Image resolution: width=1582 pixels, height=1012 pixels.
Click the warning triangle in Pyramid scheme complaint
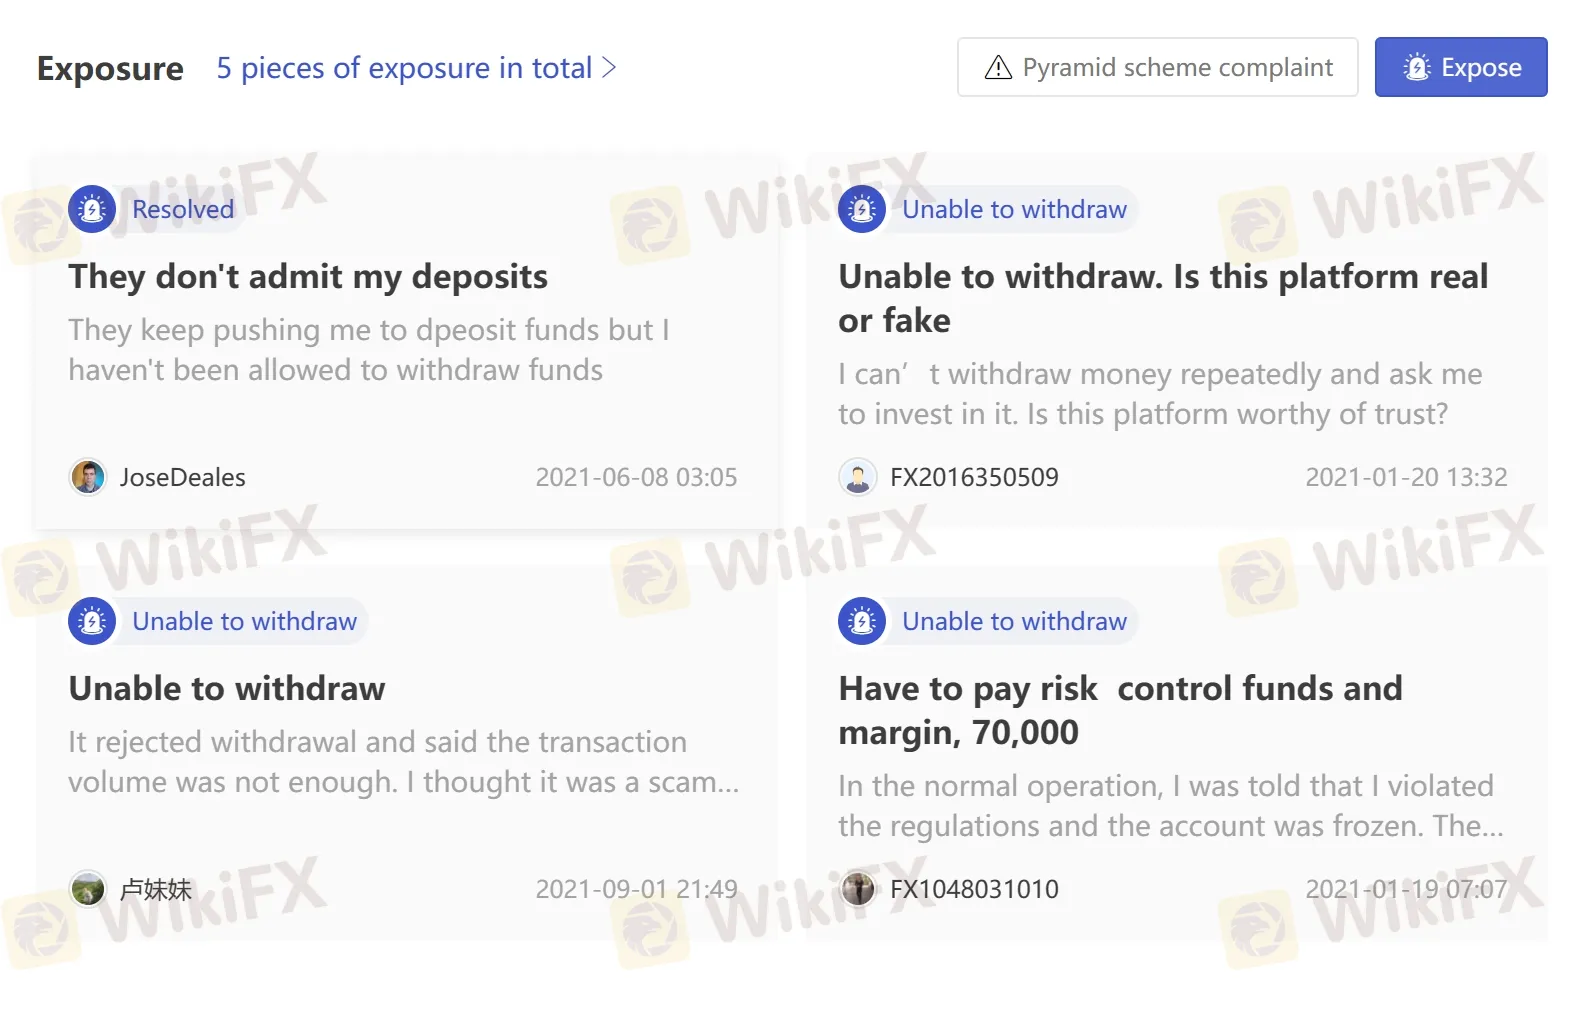coord(998,67)
